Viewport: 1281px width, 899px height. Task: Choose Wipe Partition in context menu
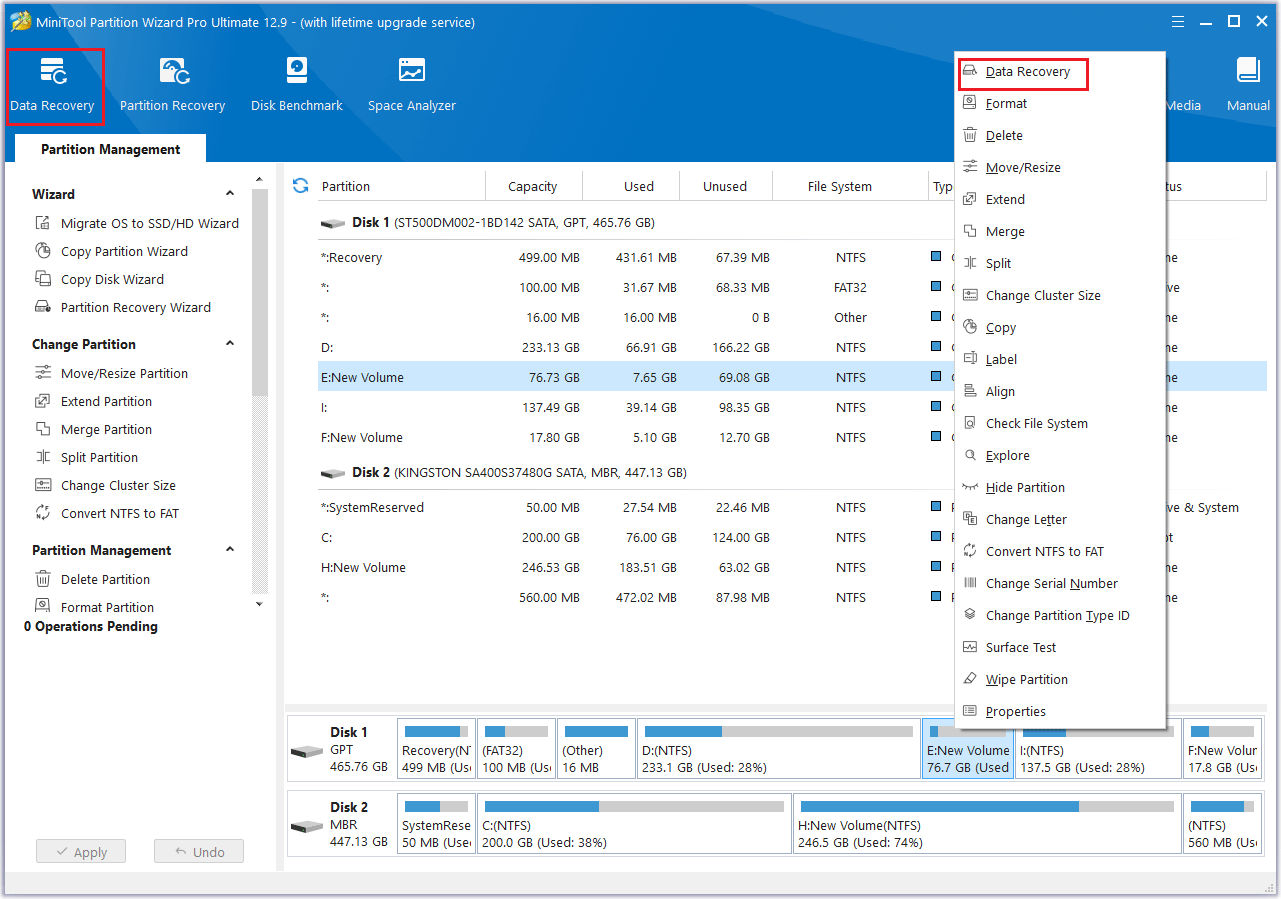tap(1060, 680)
